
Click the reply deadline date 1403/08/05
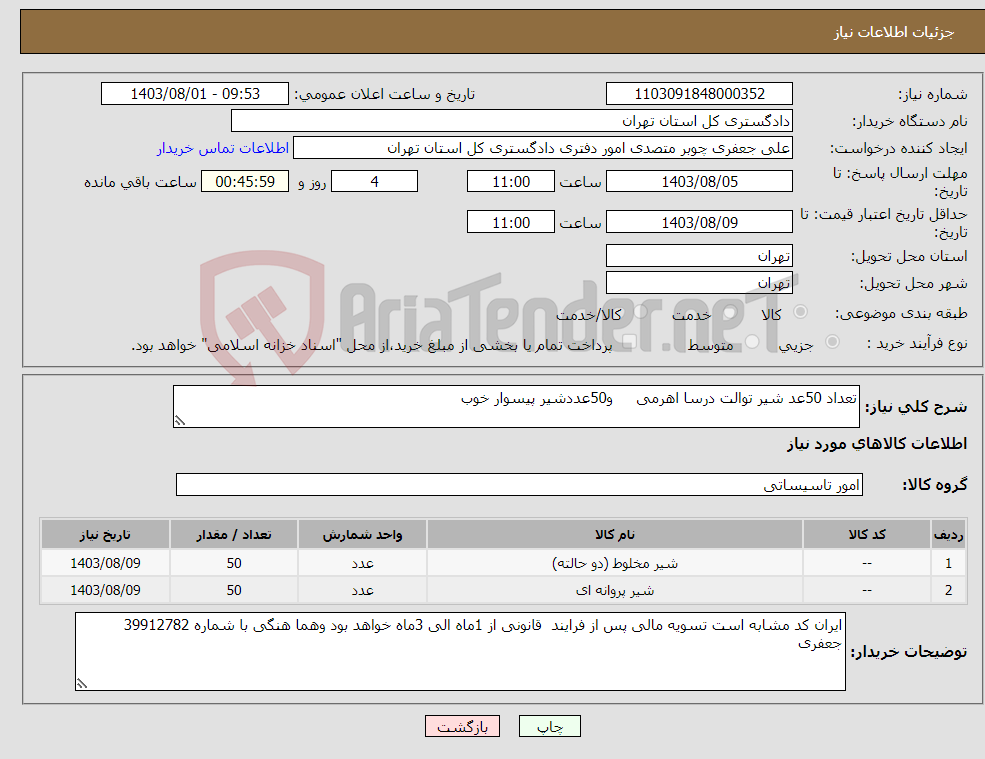[x=699, y=182]
